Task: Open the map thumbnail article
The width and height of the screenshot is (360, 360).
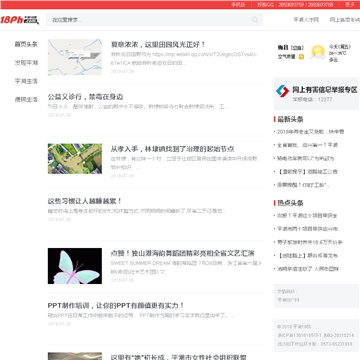Action: [75, 57]
